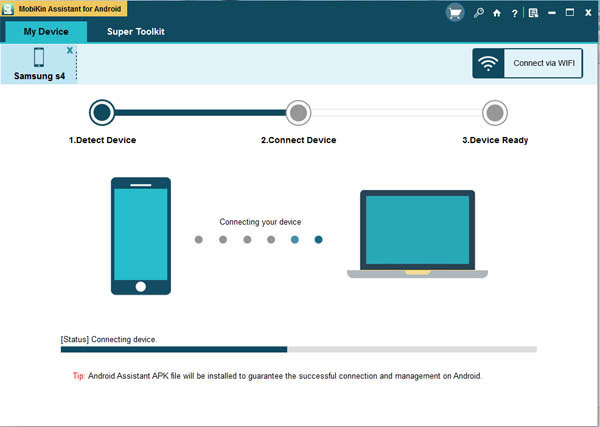Switch to the Super Toolkit tab
Image resolution: width=600 pixels, height=427 pixels.
pyautogui.click(x=136, y=31)
